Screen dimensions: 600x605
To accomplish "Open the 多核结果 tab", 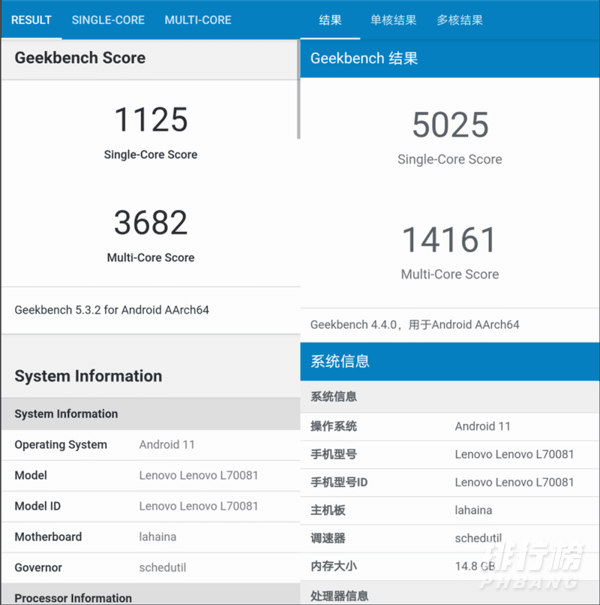I will click(x=460, y=20).
